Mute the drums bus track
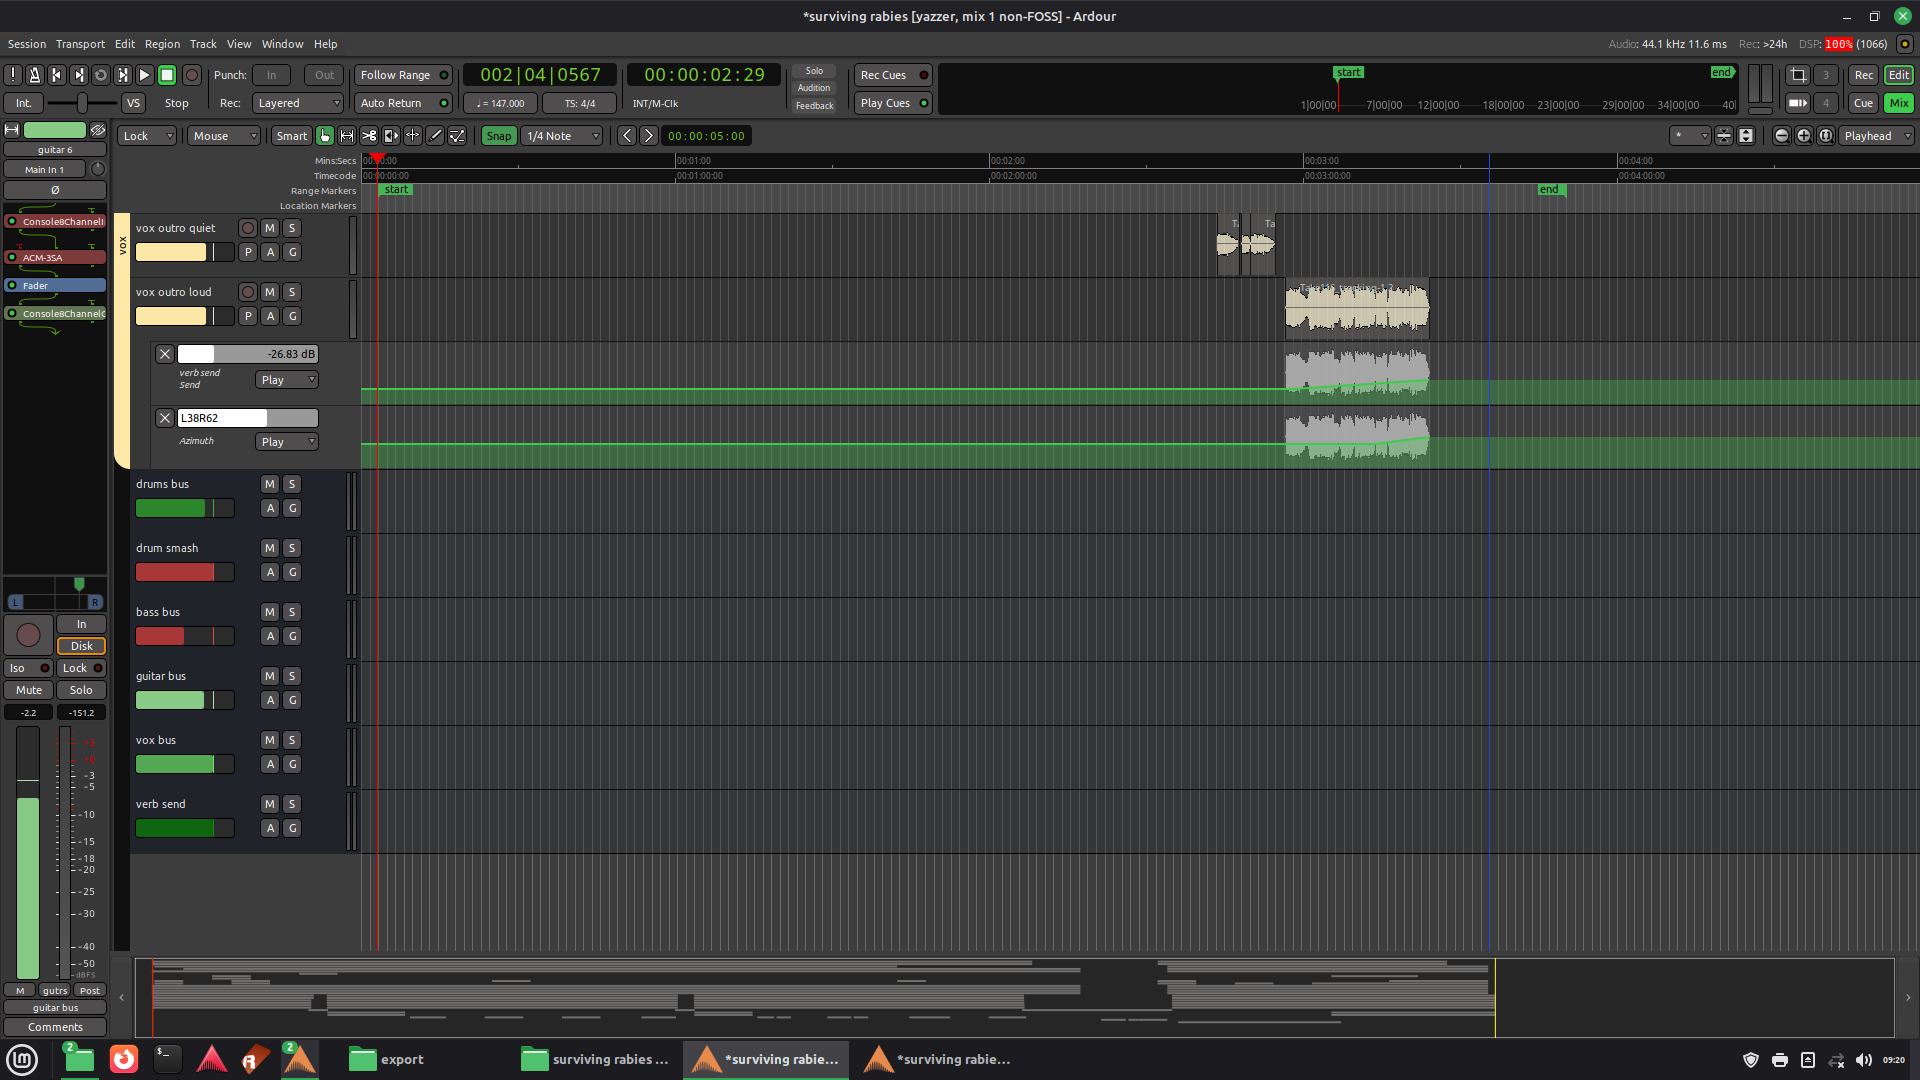This screenshot has height=1080, width=1920. [269, 484]
